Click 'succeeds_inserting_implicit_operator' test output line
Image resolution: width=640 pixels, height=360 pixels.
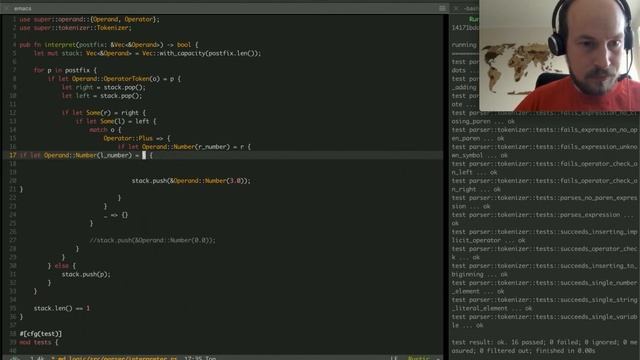point(544,236)
